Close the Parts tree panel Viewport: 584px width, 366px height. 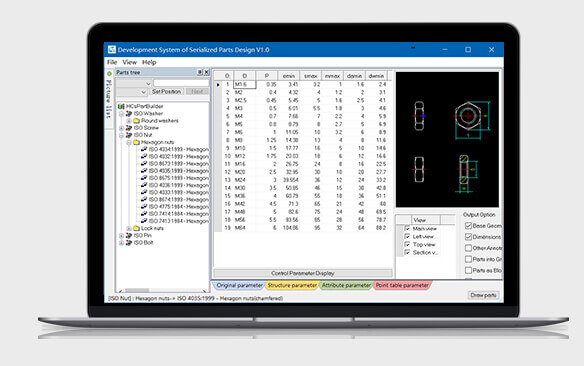point(206,72)
